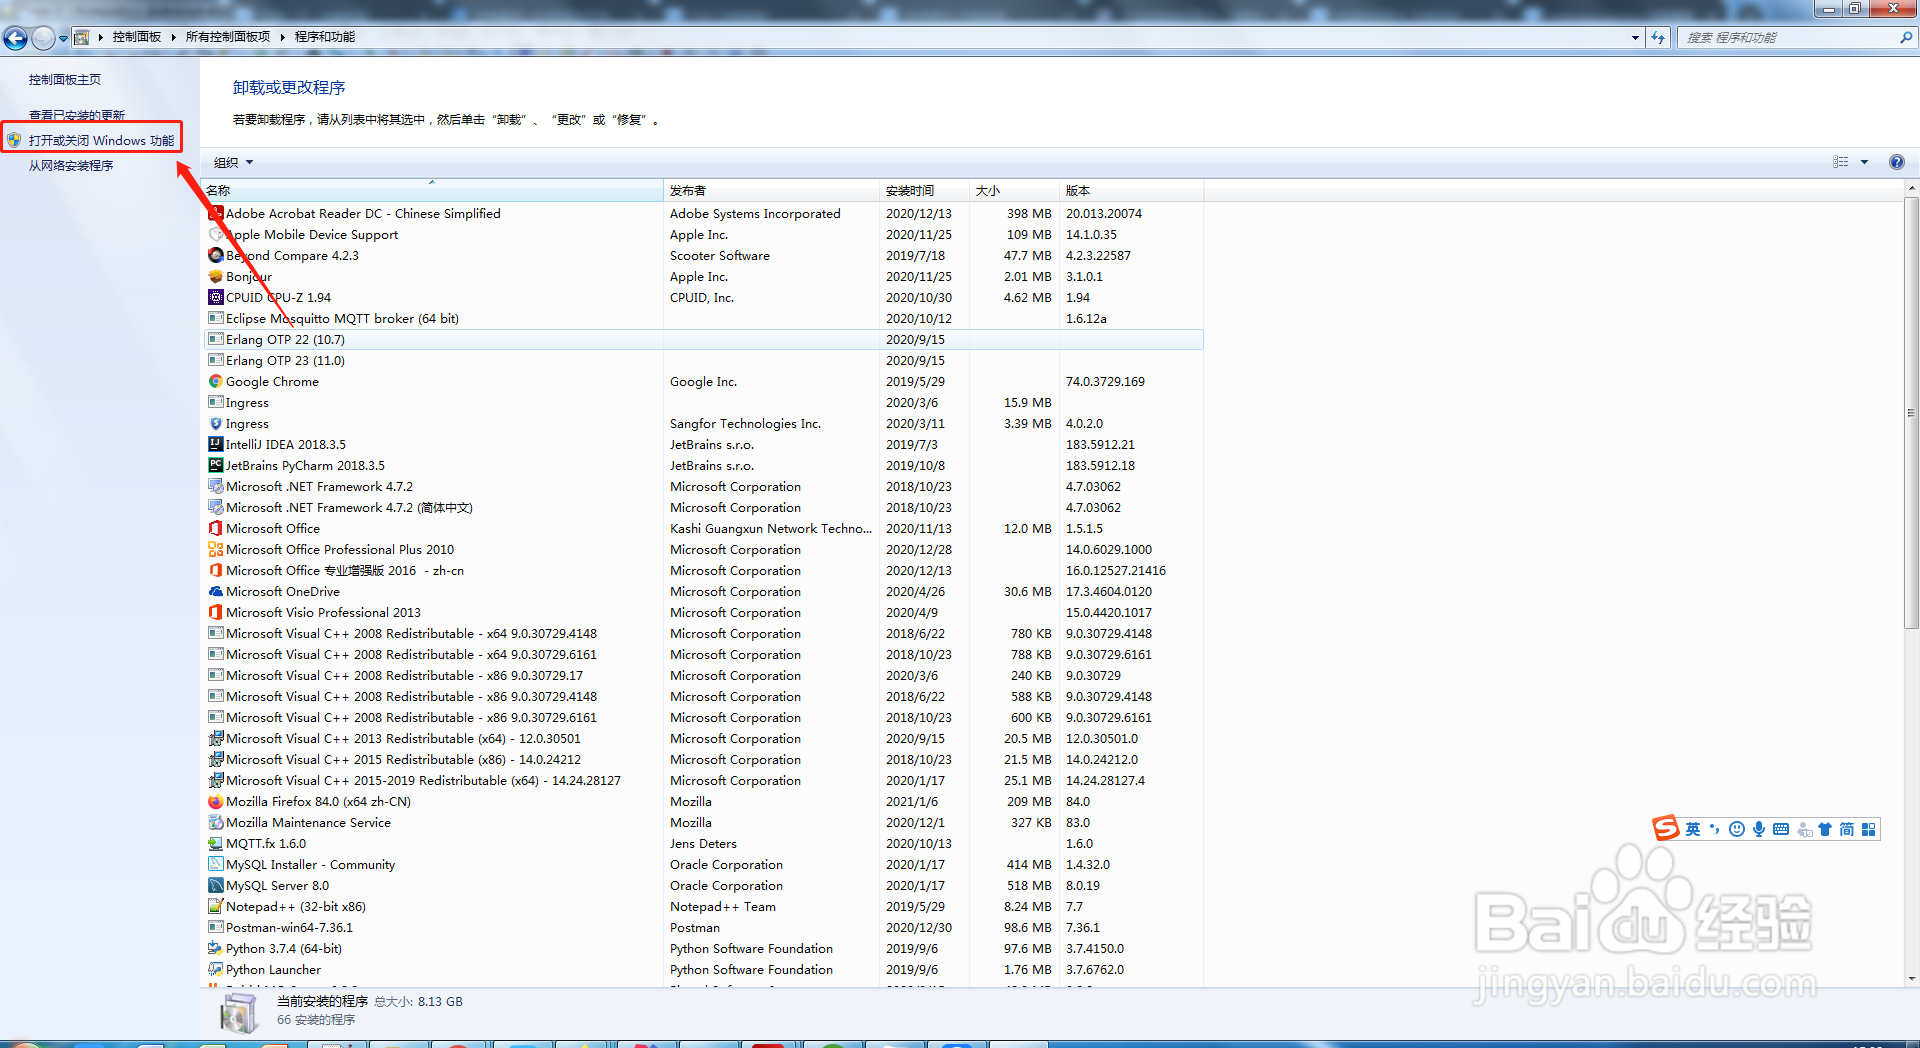Select the 程序和功能 breadcrumb
The height and width of the screenshot is (1048, 1920).
pos(324,37)
